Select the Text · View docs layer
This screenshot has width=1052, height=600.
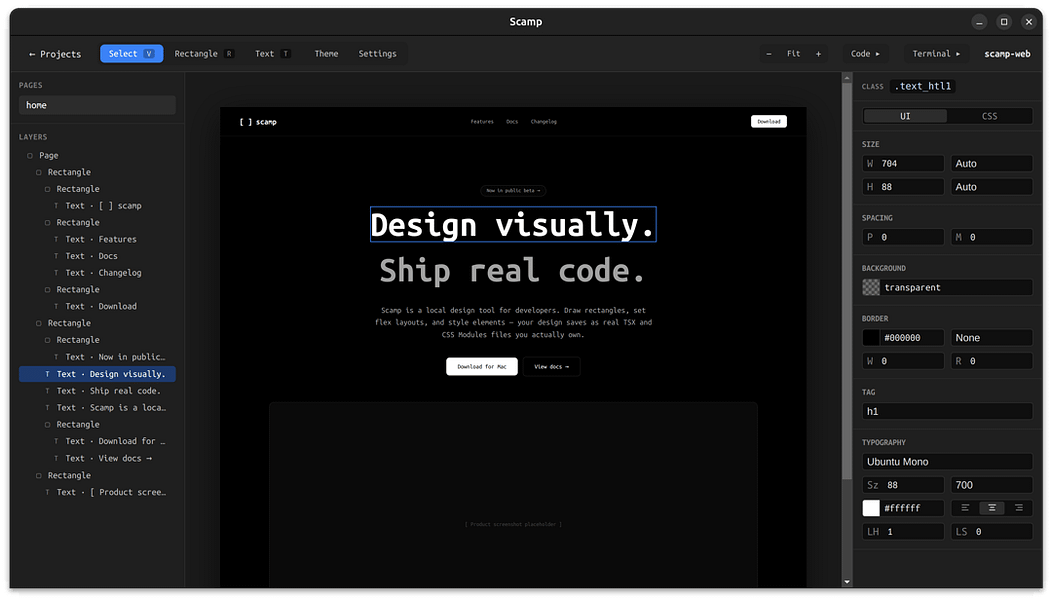pos(97,458)
